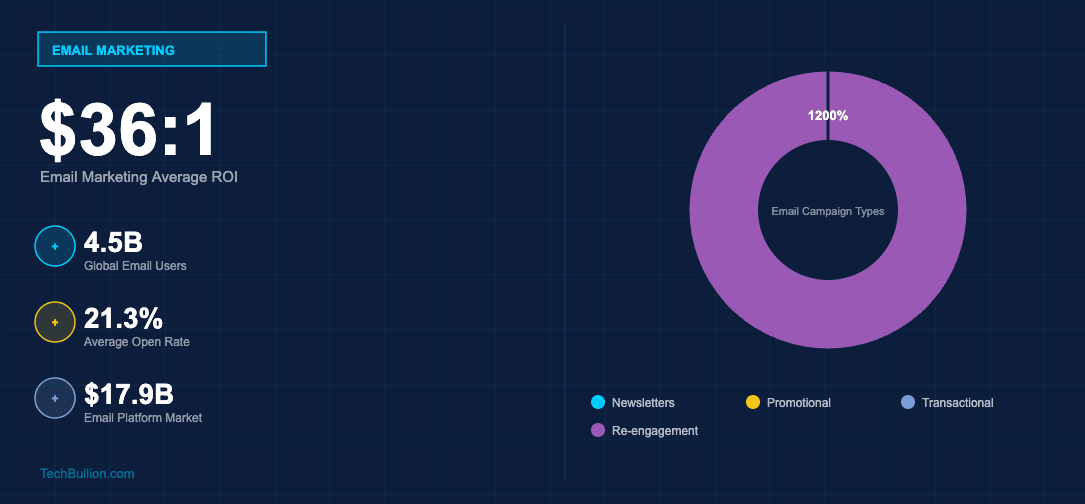The height and width of the screenshot is (504, 1085).
Task: Open the TechBullion.com link
Action: pyautogui.click(x=87, y=473)
